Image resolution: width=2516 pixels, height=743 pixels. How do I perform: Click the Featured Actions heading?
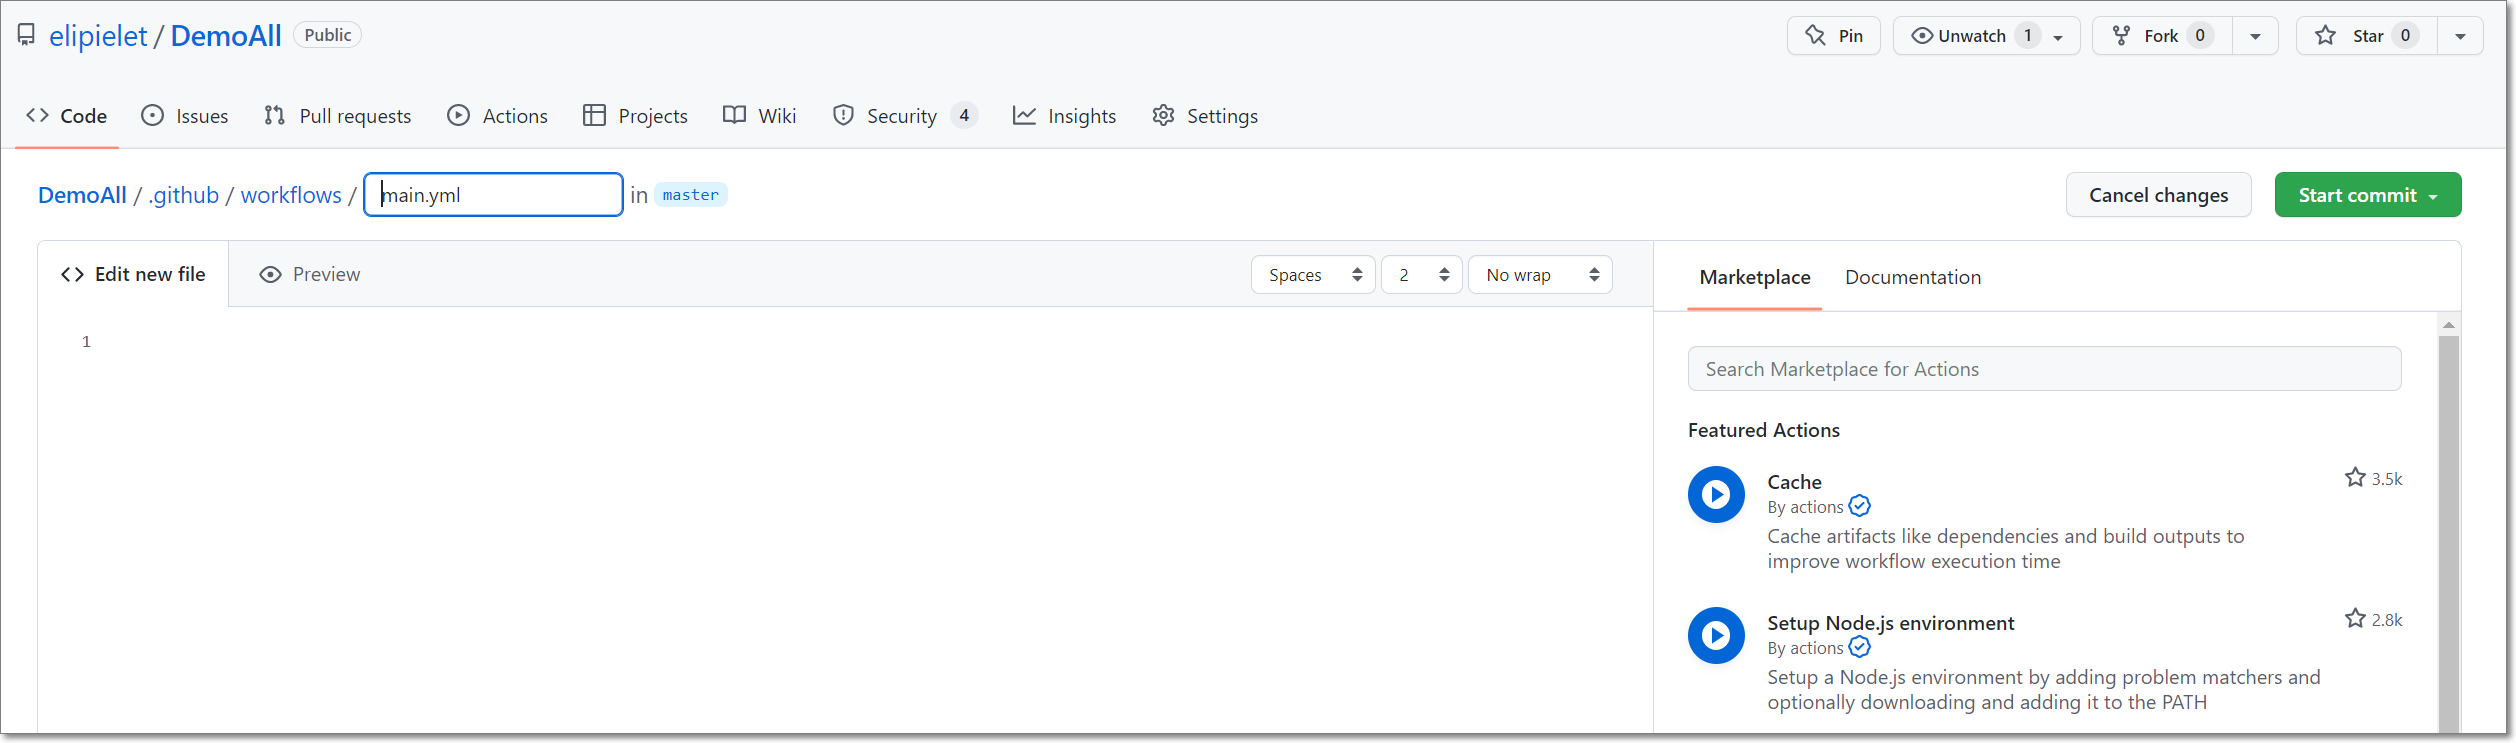pos(1763,430)
